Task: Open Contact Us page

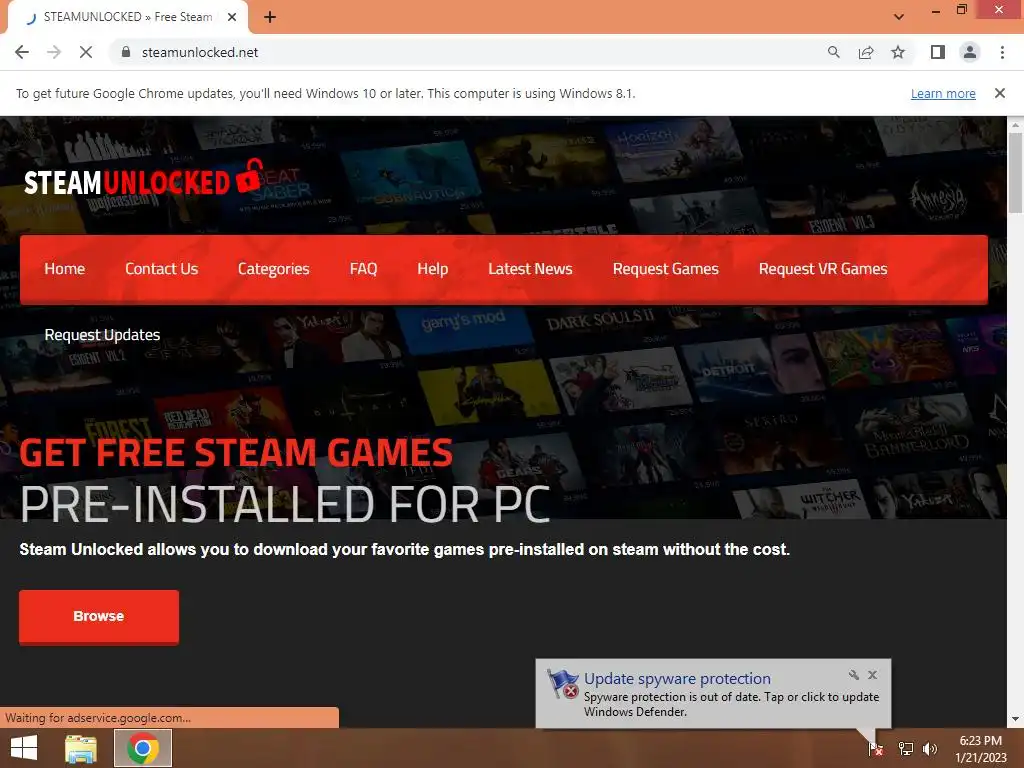Action: (x=161, y=269)
